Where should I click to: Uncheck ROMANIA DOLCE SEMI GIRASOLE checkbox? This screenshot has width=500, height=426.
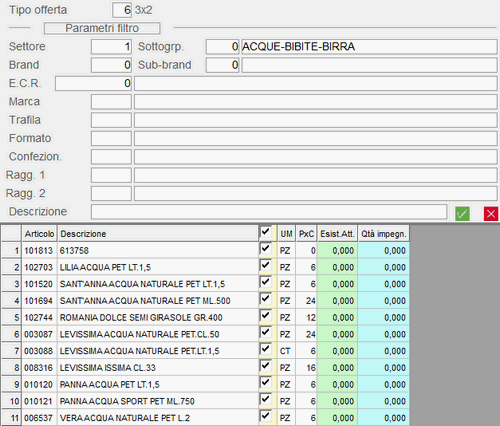point(266,316)
